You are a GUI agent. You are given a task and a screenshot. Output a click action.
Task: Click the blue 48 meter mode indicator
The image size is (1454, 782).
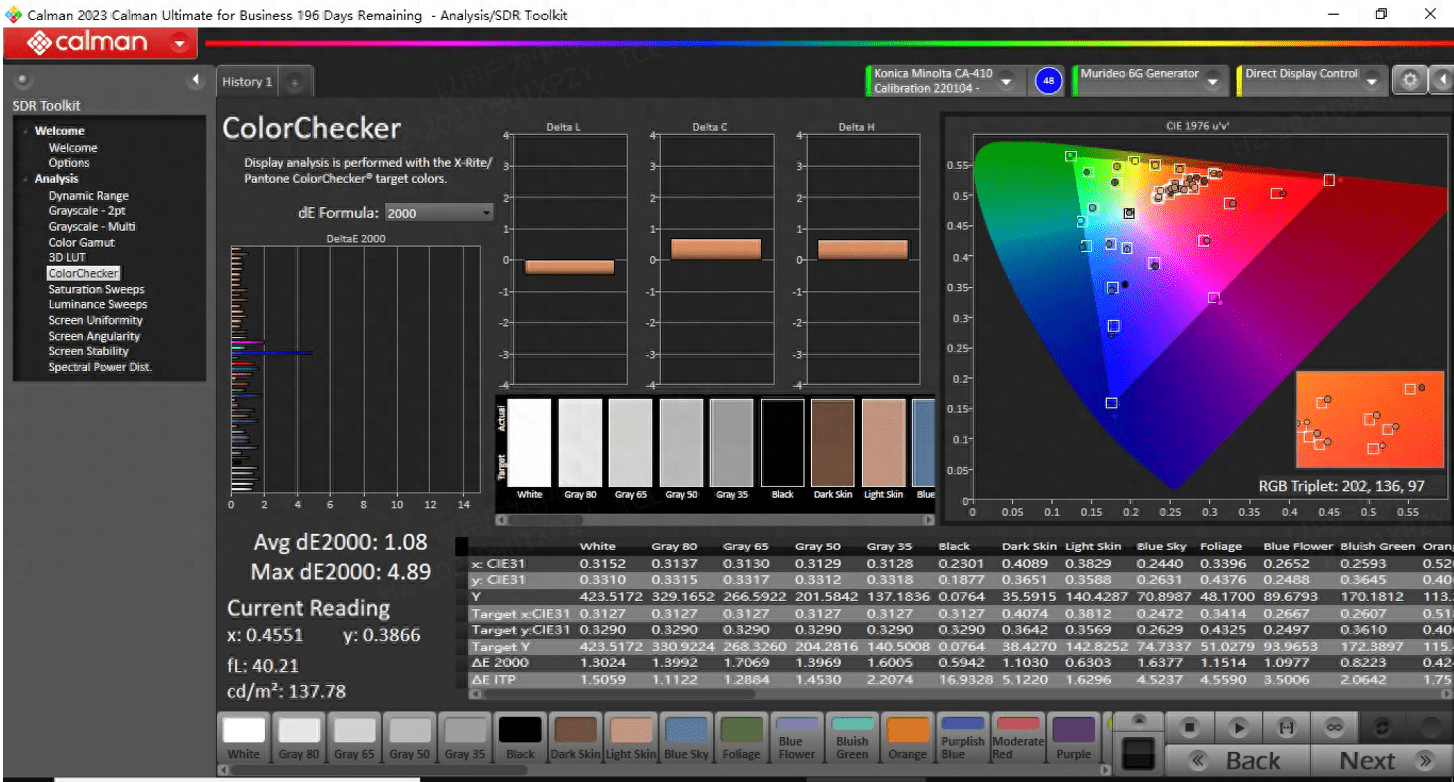[x=1047, y=81]
